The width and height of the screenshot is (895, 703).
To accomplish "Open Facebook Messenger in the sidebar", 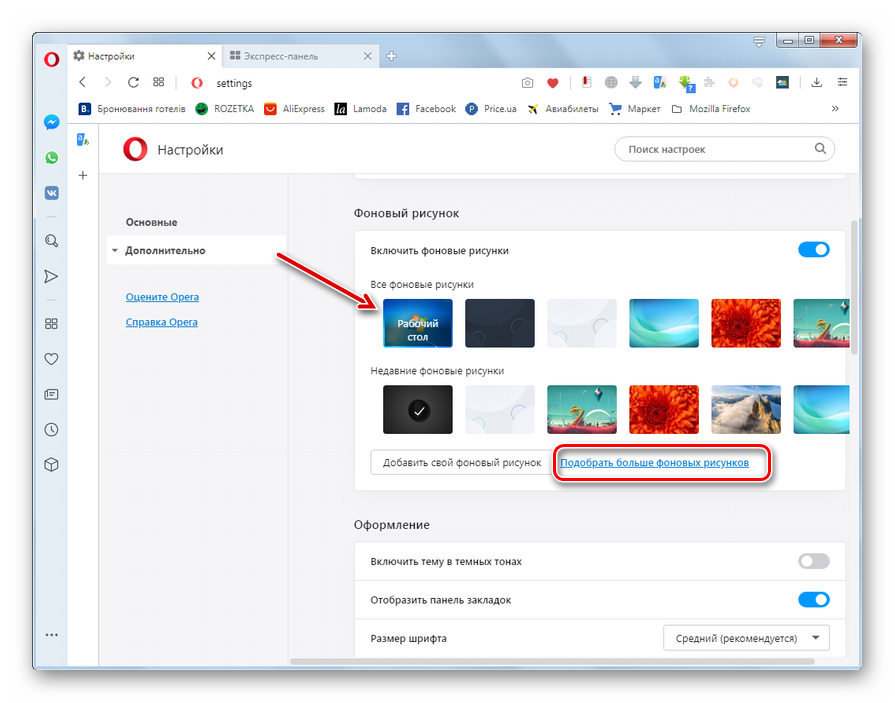I will pyautogui.click(x=51, y=122).
